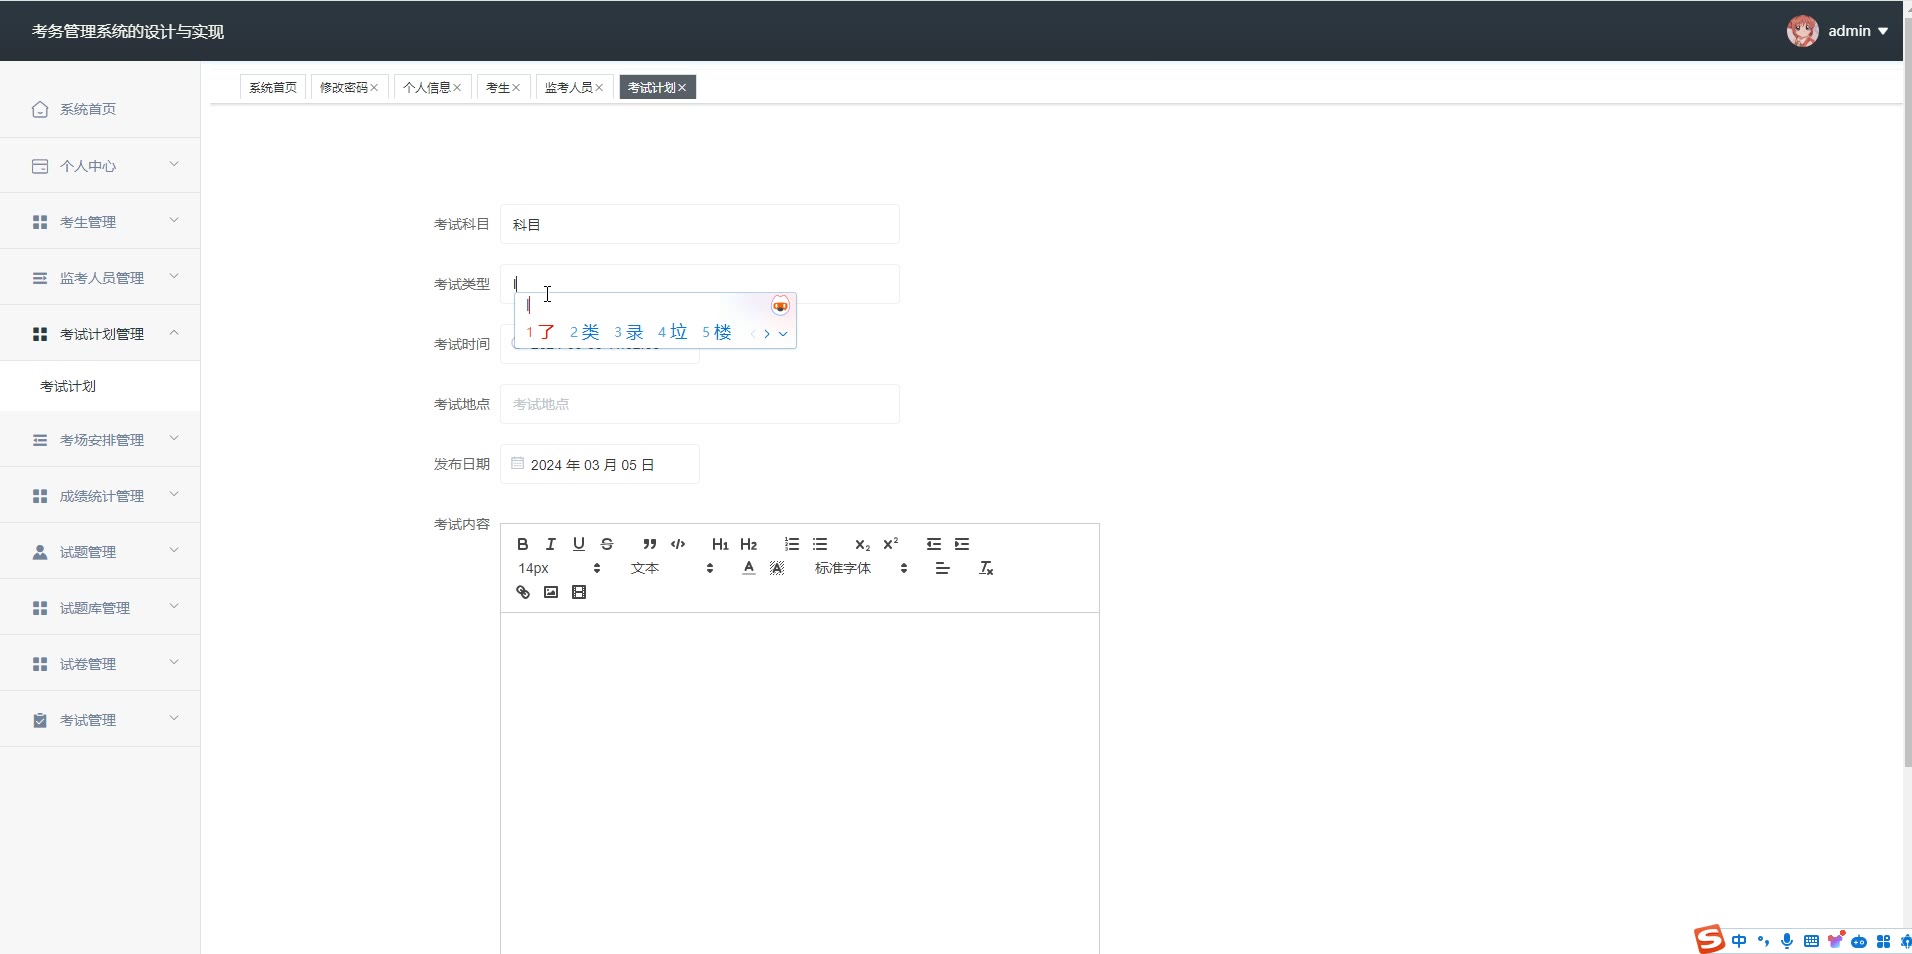
Task: Toggle bold formatting in the editor
Action: click(522, 544)
